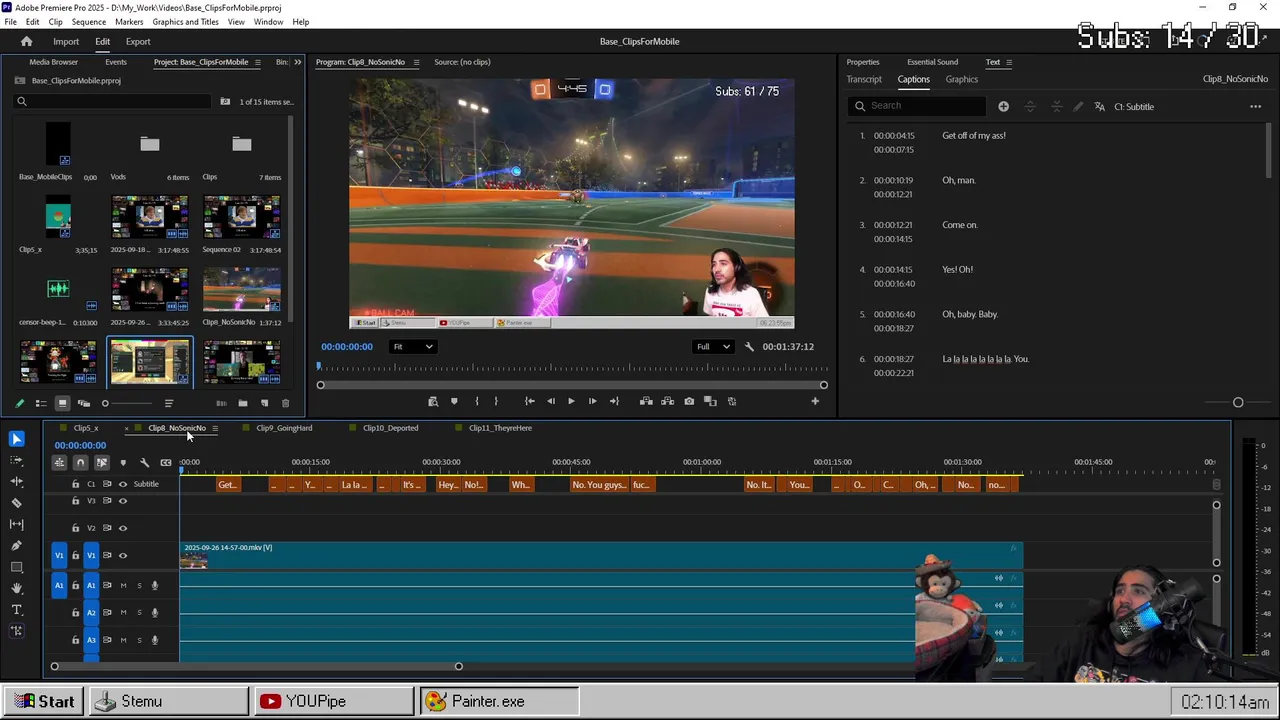The width and height of the screenshot is (1280, 720).
Task: Click the New Item icon in Project panel
Action: point(264,403)
